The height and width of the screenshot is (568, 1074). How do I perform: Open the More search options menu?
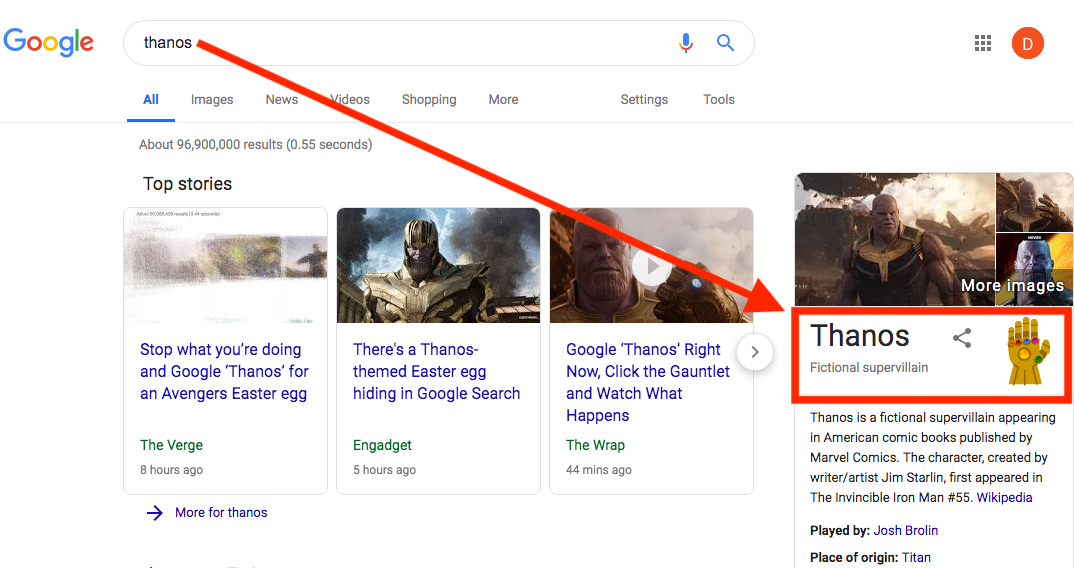point(503,100)
